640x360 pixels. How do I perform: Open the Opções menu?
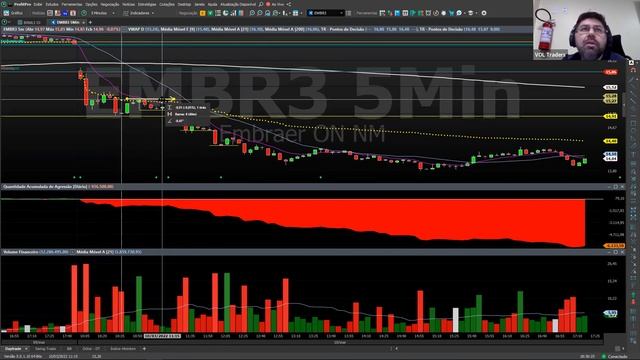tap(91, 4)
